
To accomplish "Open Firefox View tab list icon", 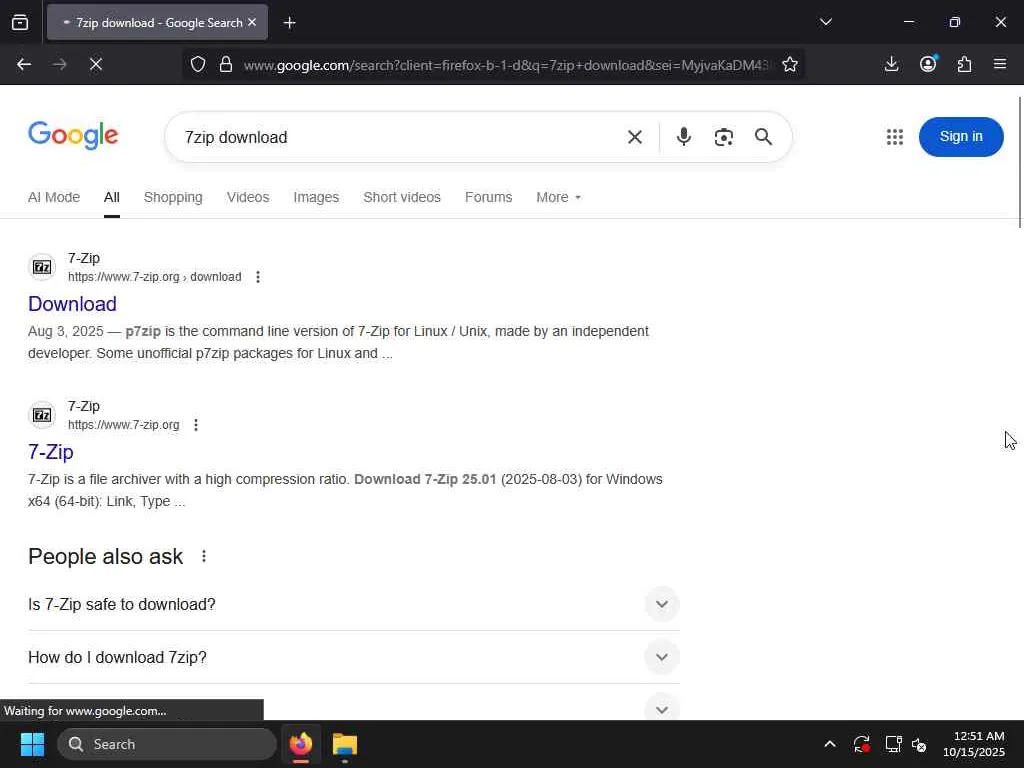I will click(20, 22).
